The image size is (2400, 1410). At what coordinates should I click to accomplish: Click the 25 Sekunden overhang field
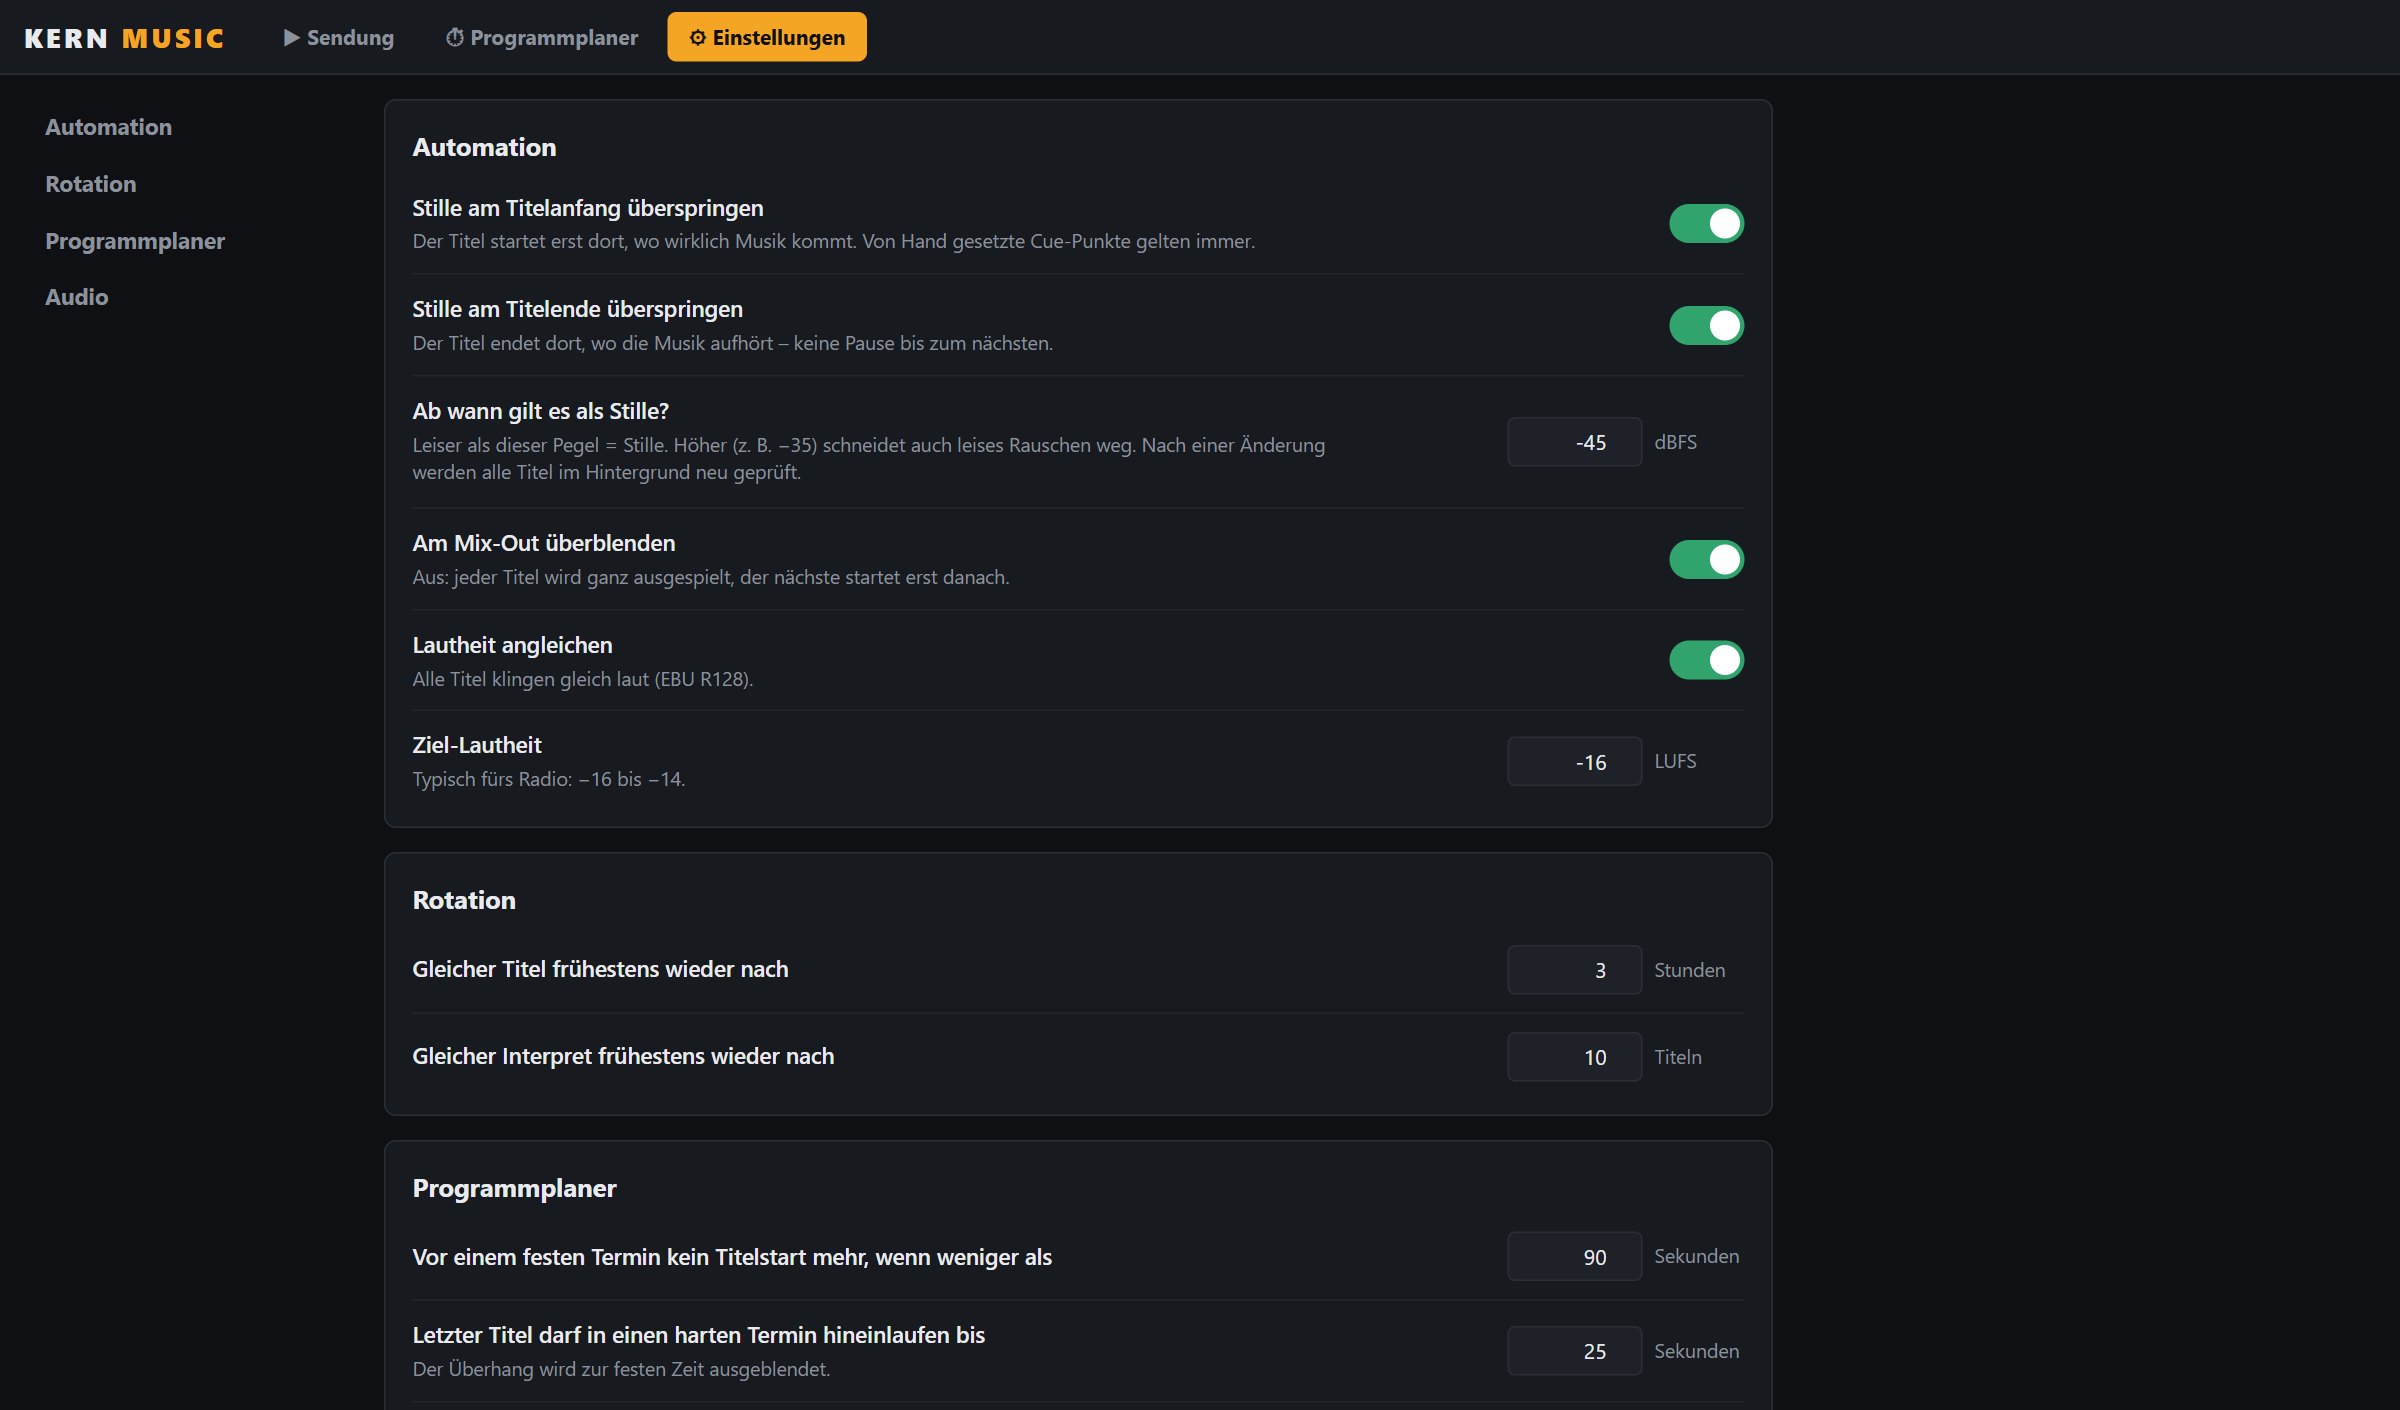point(1574,1351)
